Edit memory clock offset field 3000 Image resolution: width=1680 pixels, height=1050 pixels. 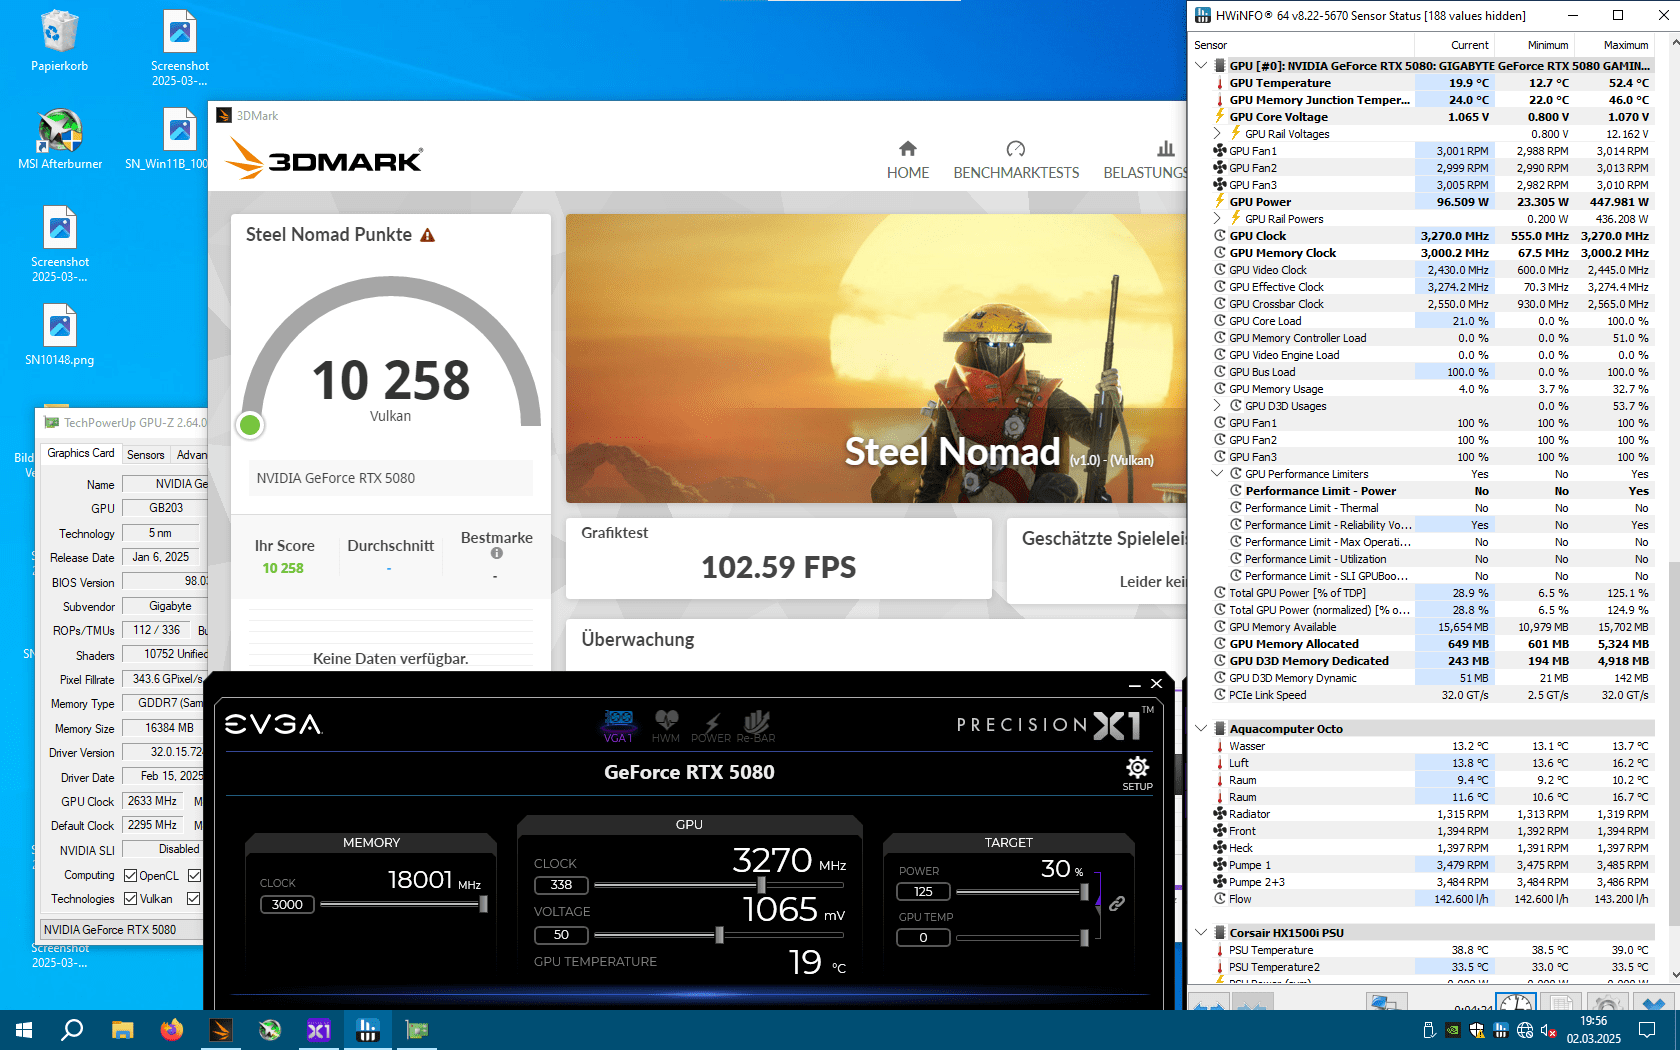click(x=287, y=905)
